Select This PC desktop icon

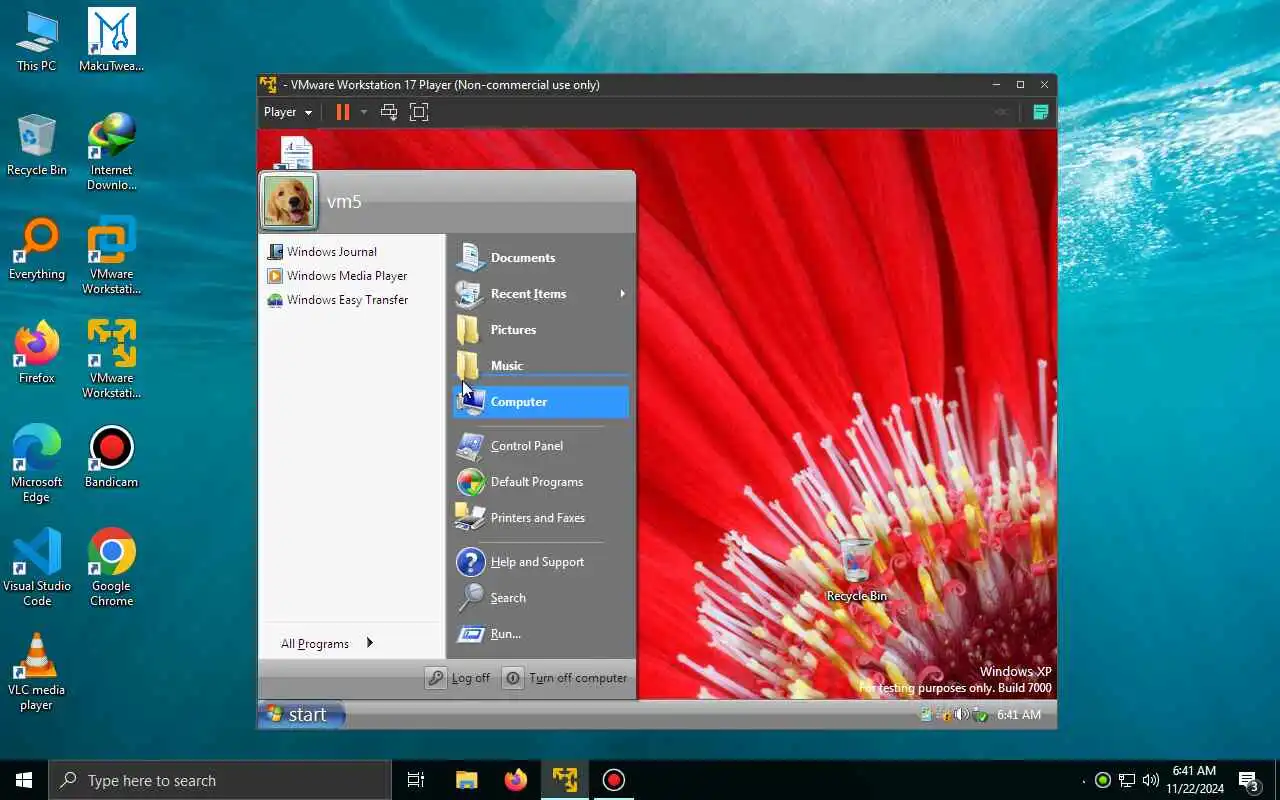pyautogui.click(x=37, y=42)
